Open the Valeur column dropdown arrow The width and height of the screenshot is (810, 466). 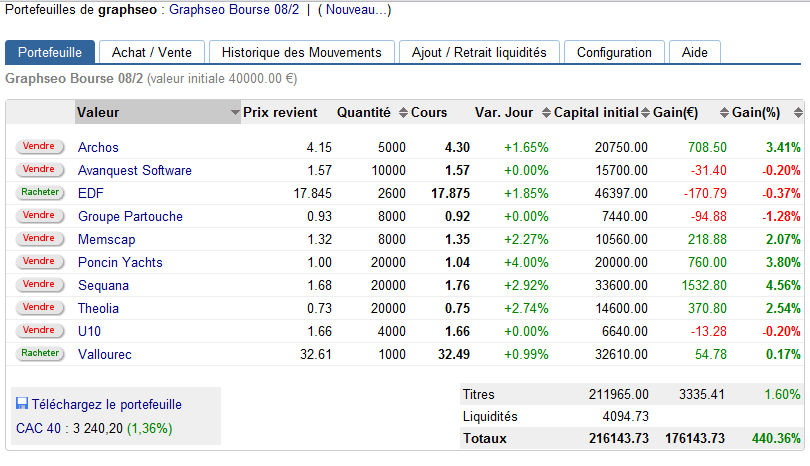(235, 113)
